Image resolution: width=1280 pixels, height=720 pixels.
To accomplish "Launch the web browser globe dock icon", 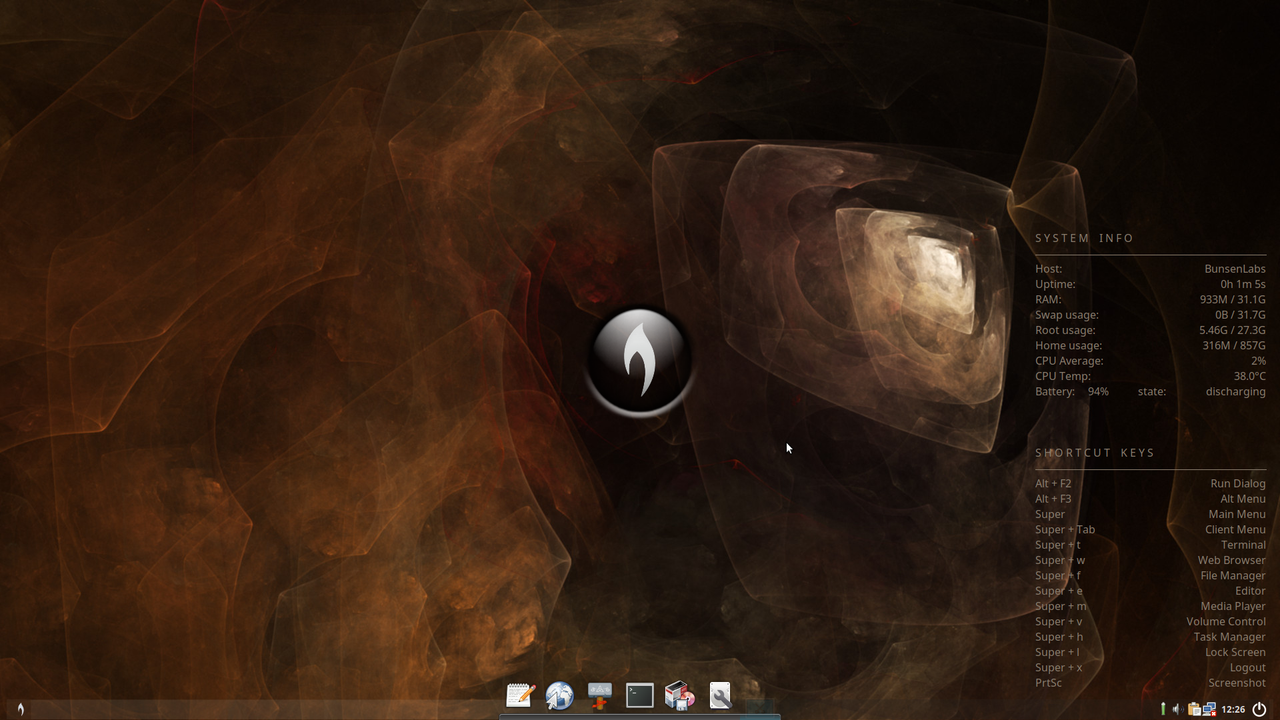I will [x=560, y=695].
